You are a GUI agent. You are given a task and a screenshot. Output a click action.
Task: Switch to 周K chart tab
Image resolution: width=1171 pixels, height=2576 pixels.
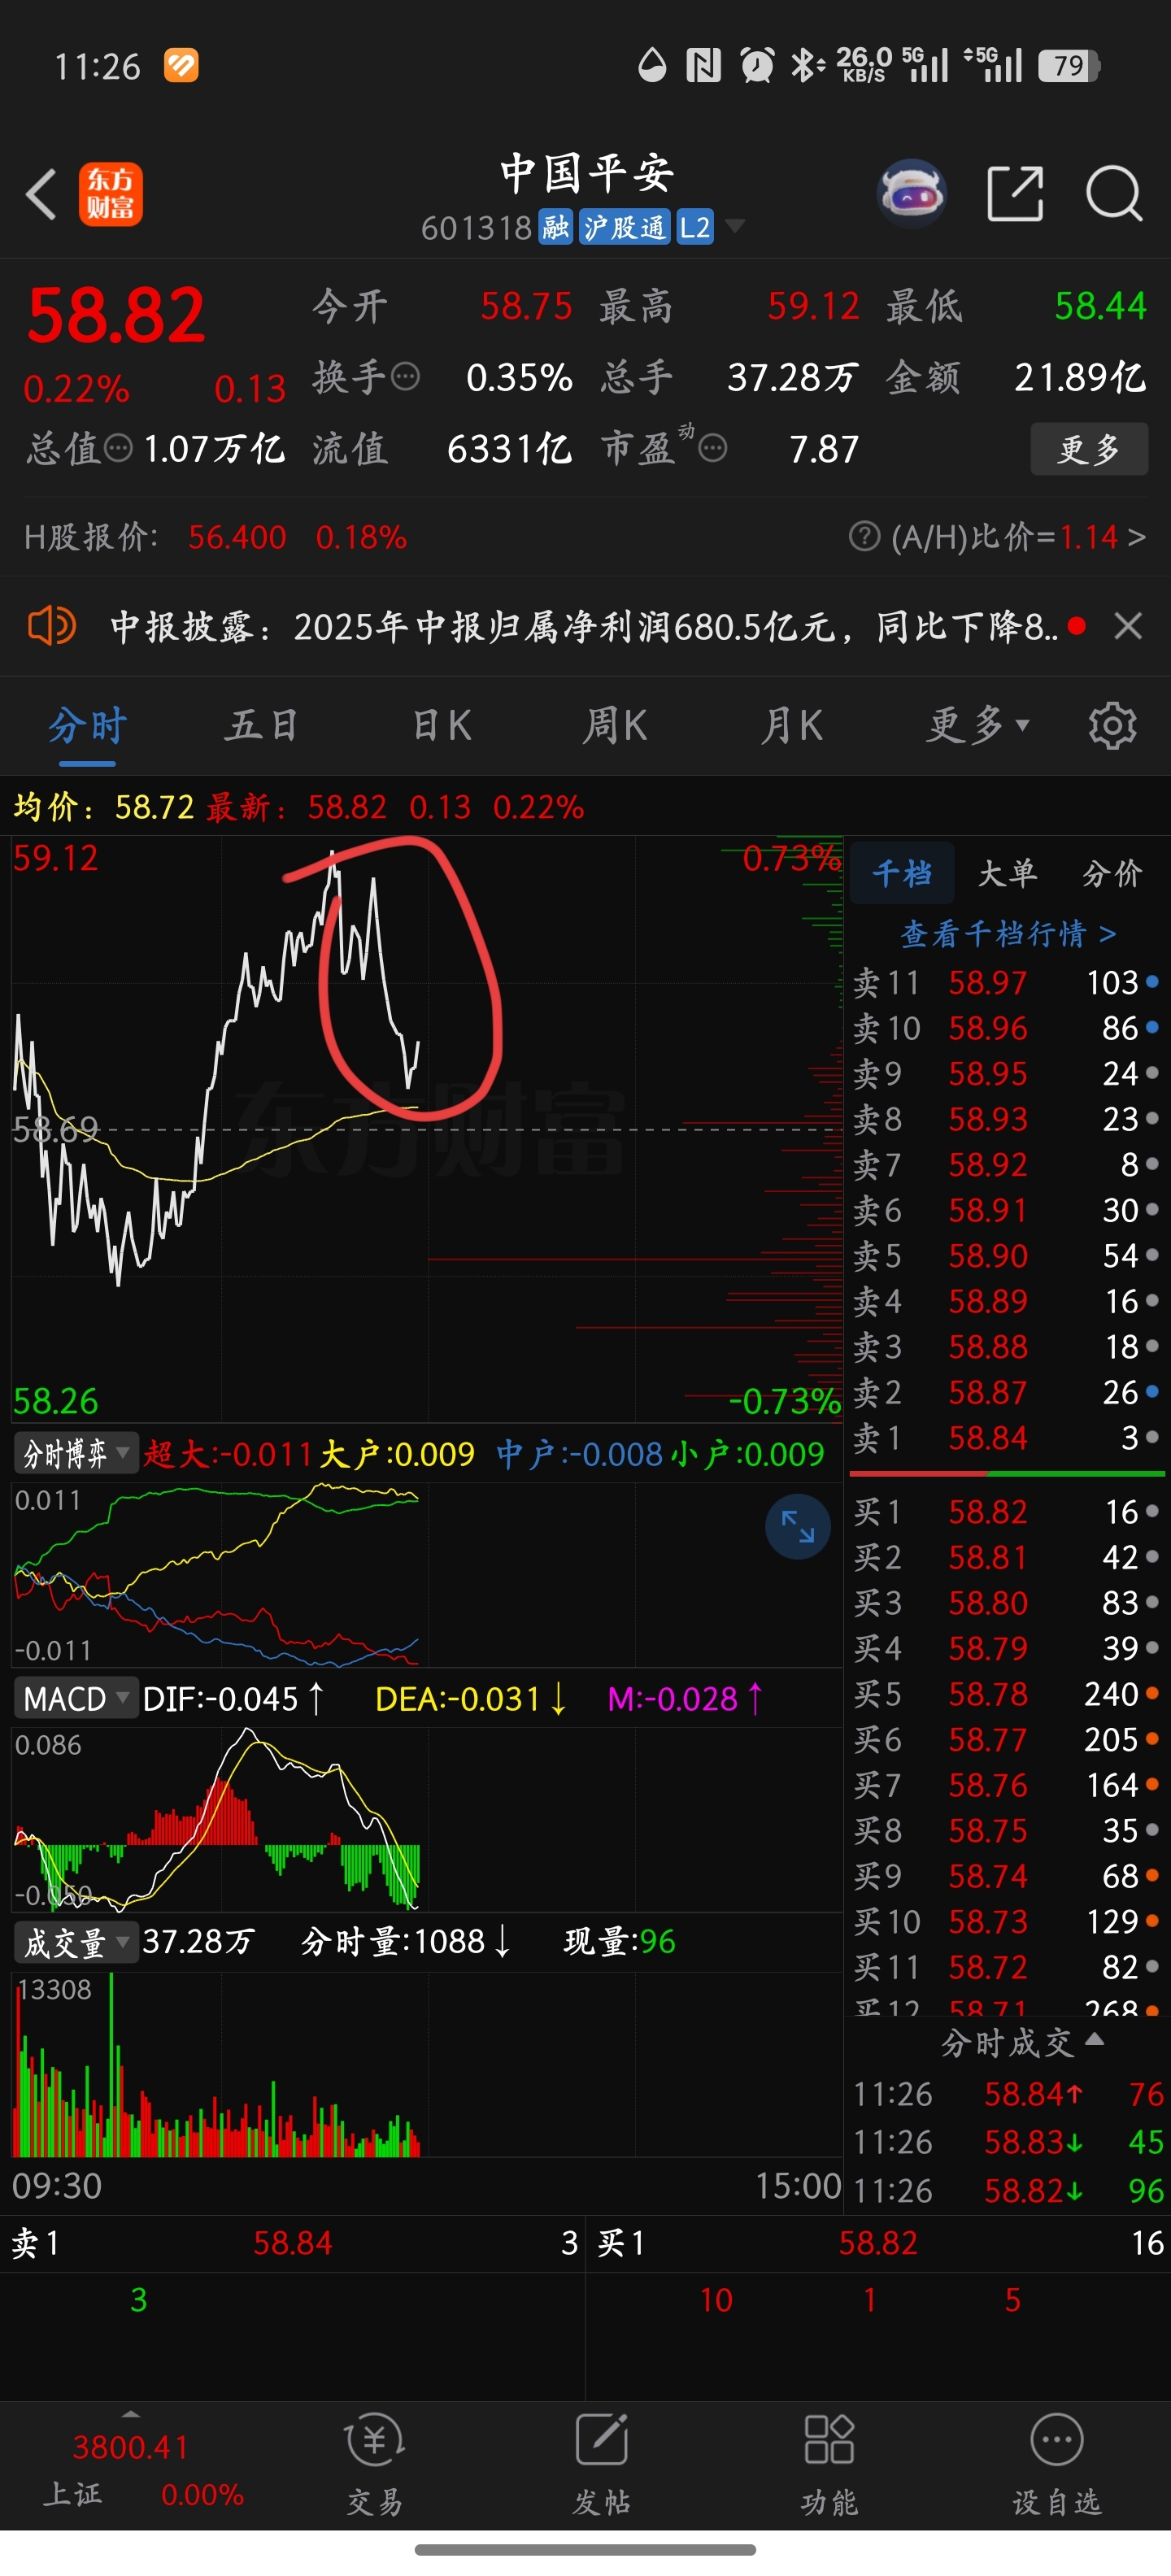[616, 725]
